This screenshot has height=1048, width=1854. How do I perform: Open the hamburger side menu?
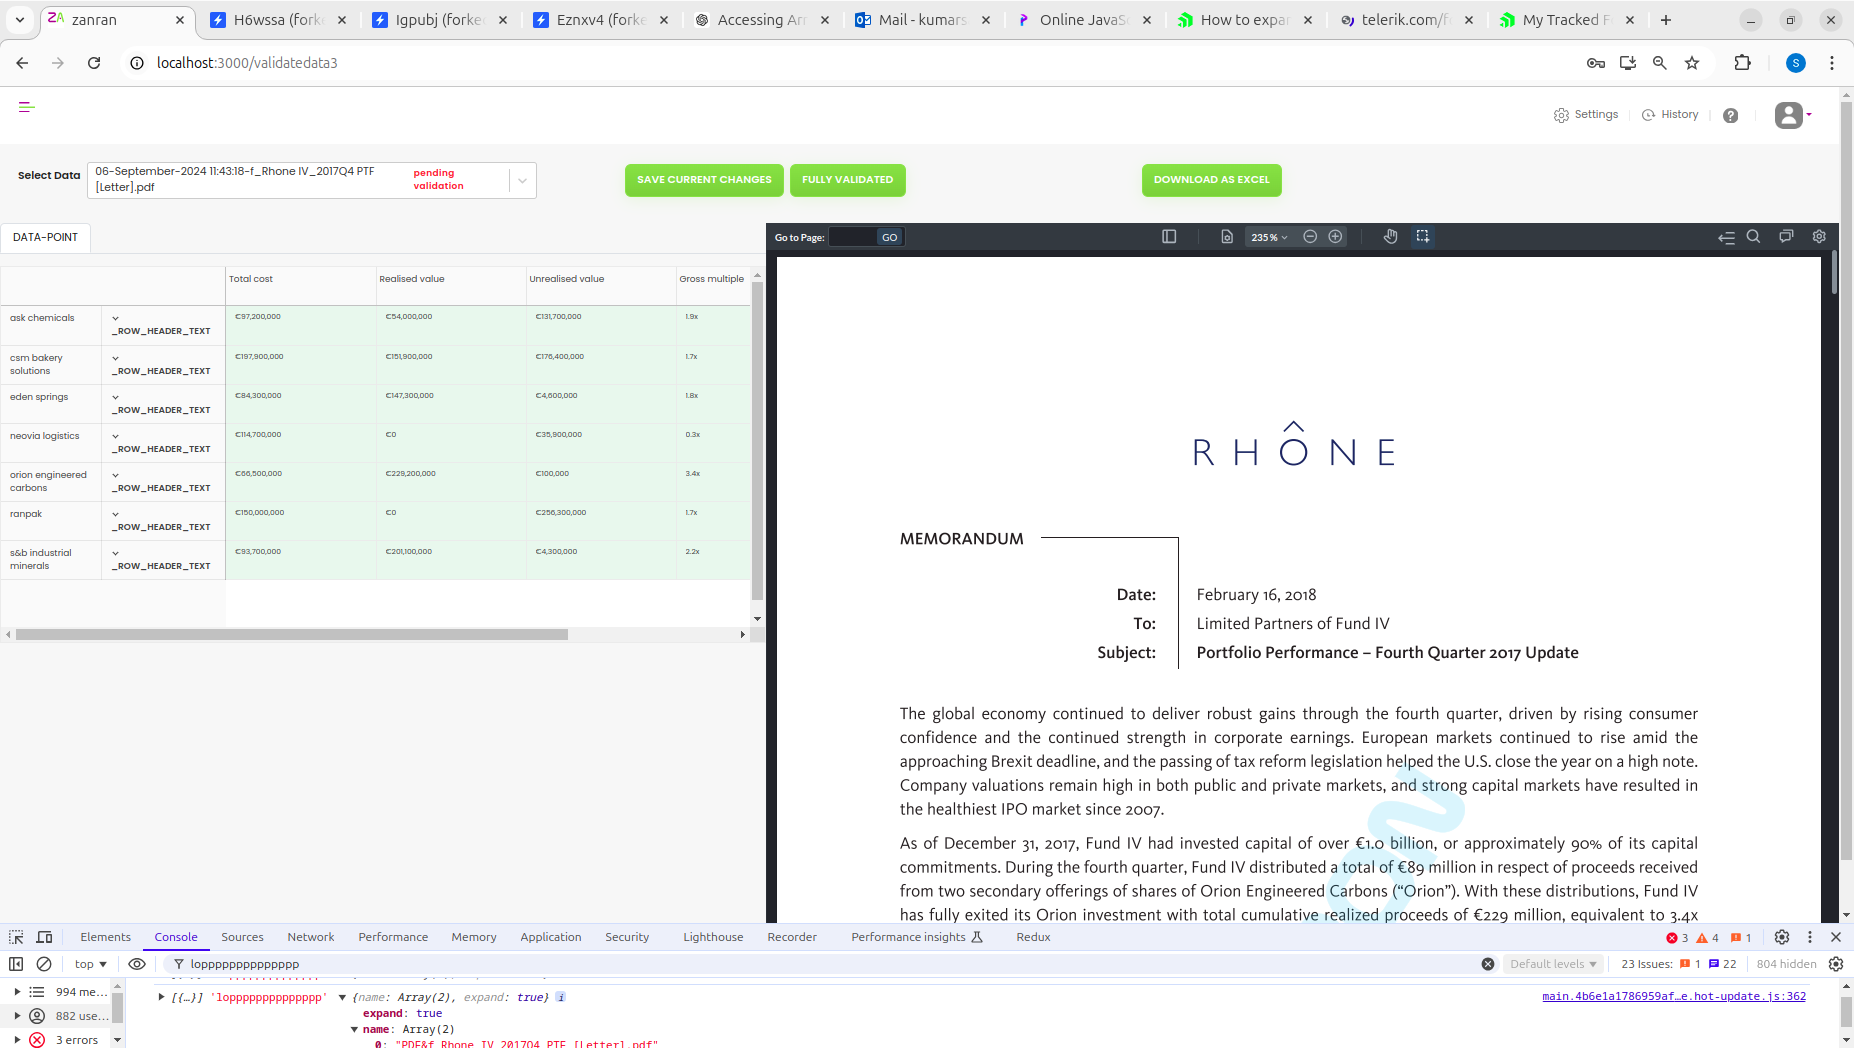tap(27, 107)
